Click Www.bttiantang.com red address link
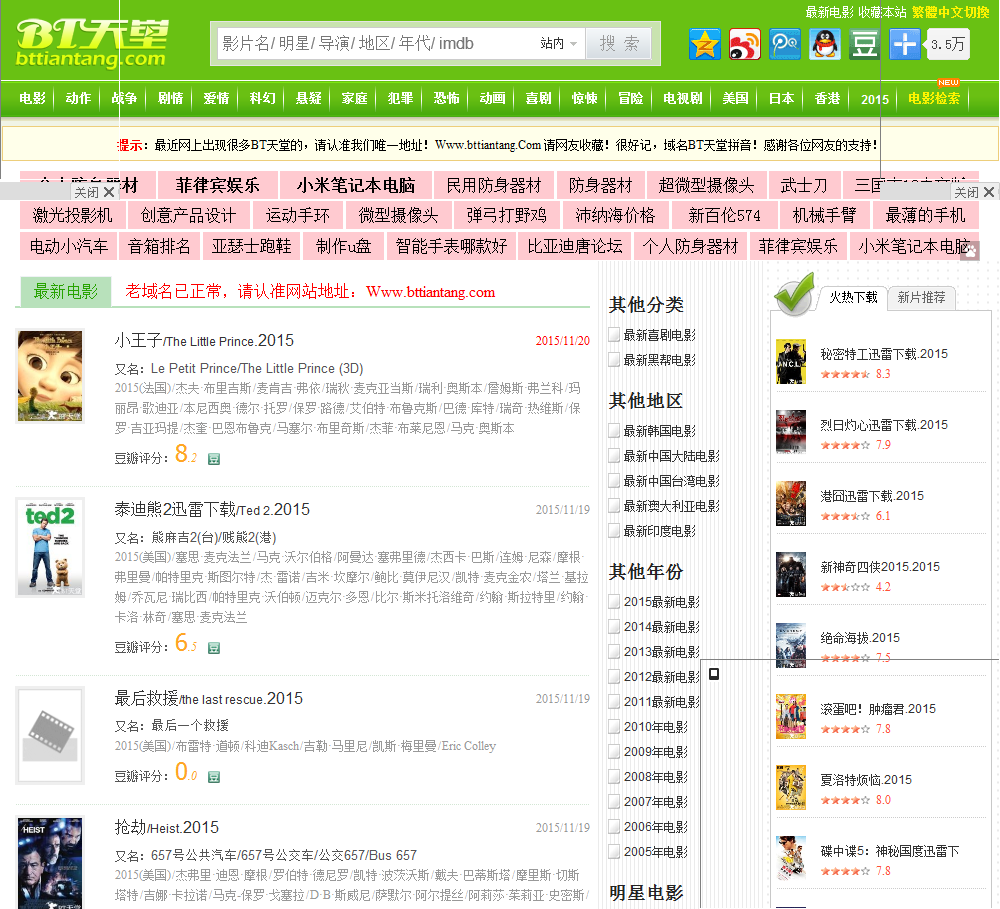Viewport: 1000px width, 909px height. 430,292
